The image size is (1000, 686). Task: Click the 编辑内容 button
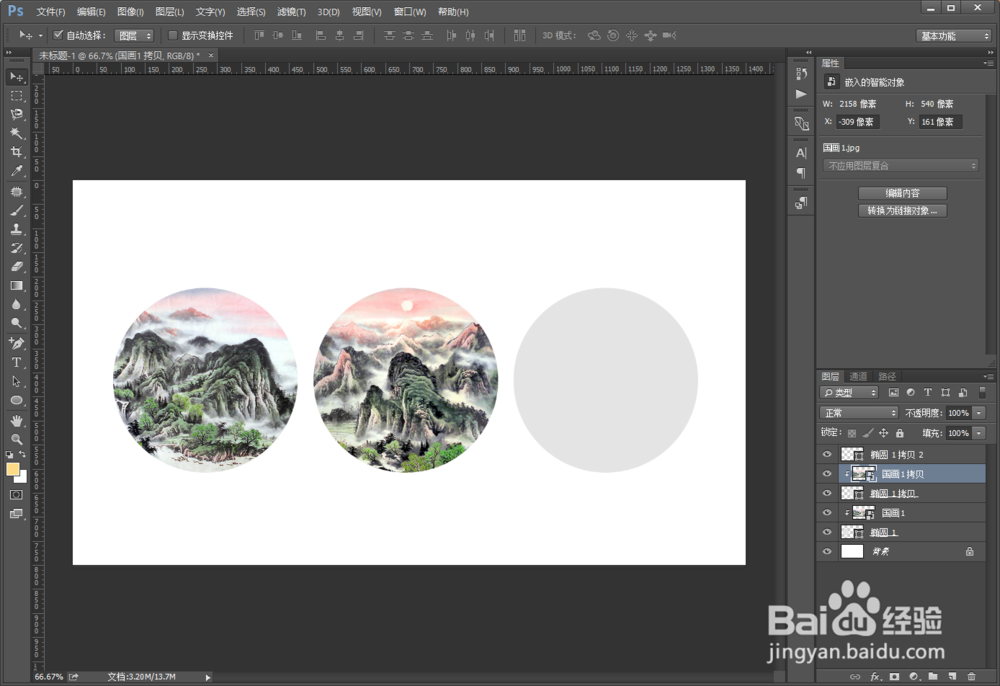pyautogui.click(x=902, y=193)
